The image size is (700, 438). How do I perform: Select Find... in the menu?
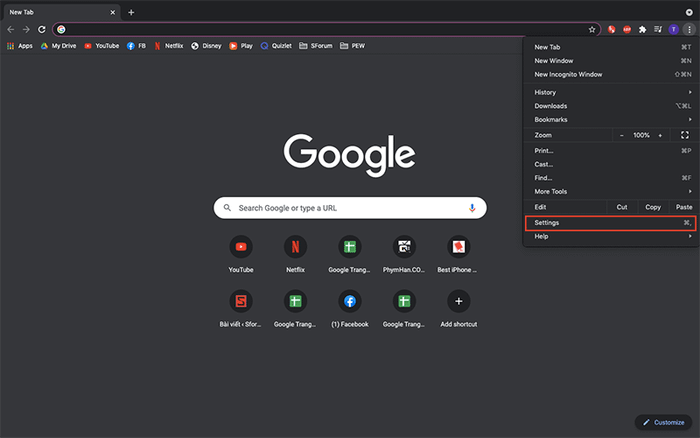click(611, 178)
